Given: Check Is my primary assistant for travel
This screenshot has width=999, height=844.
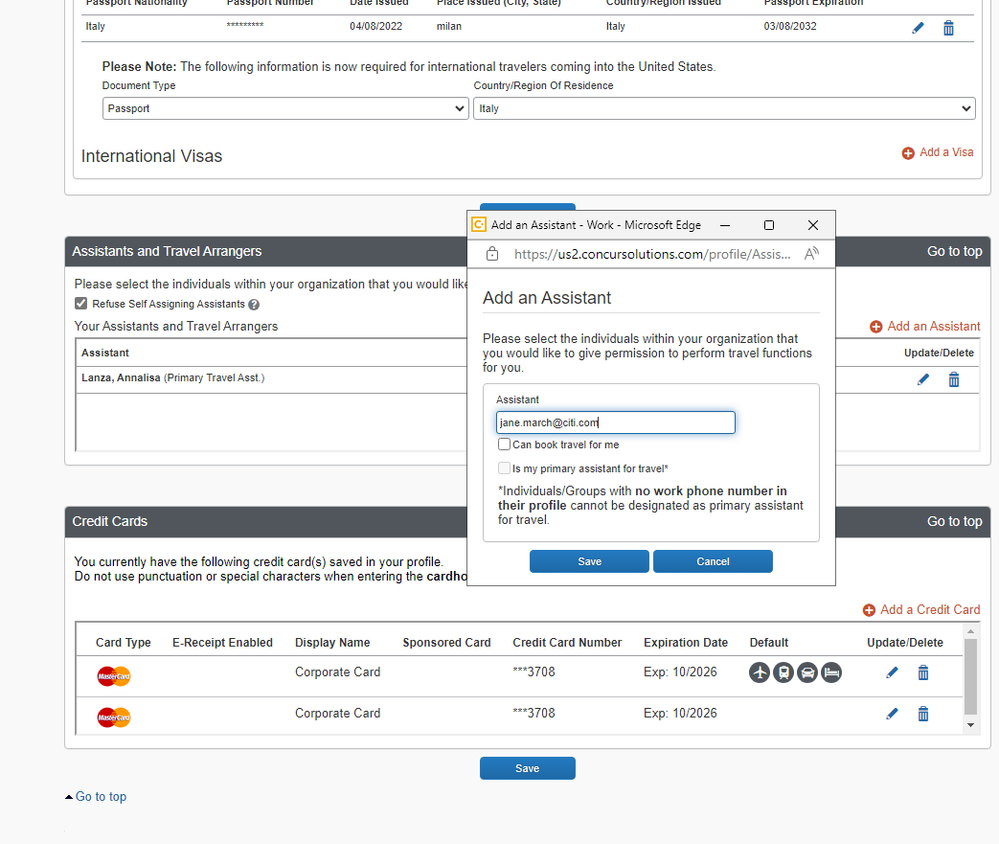Looking at the screenshot, I should (504, 468).
